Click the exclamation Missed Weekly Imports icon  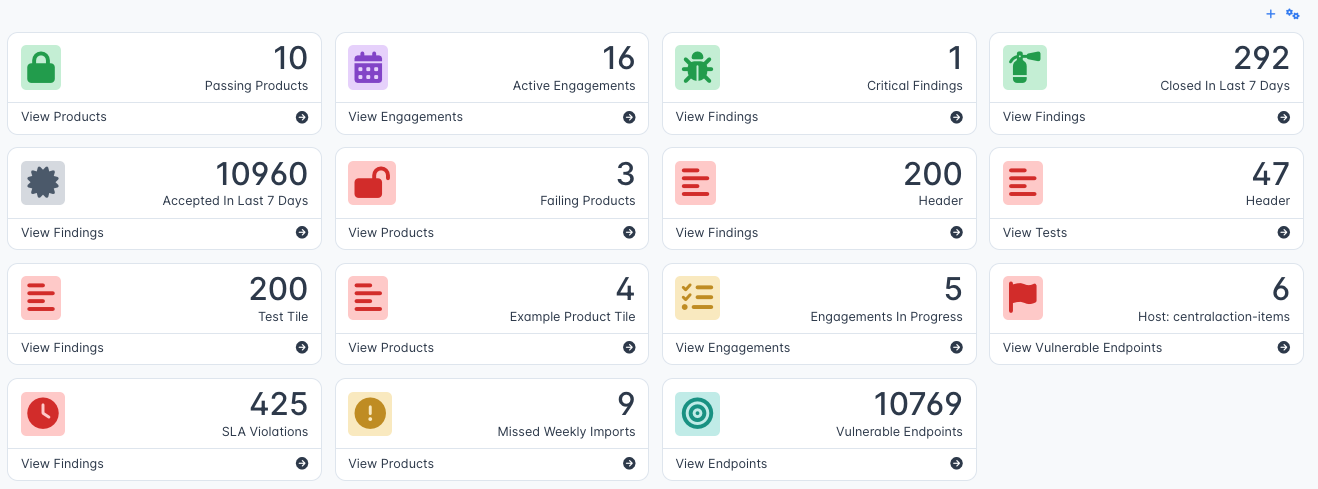point(368,414)
